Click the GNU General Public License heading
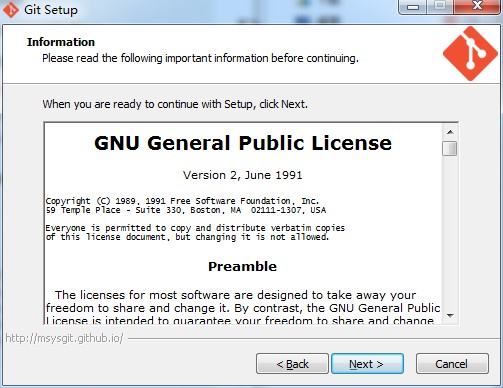Image resolution: width=503 pixels, height=388 pixels. point(243,143)
